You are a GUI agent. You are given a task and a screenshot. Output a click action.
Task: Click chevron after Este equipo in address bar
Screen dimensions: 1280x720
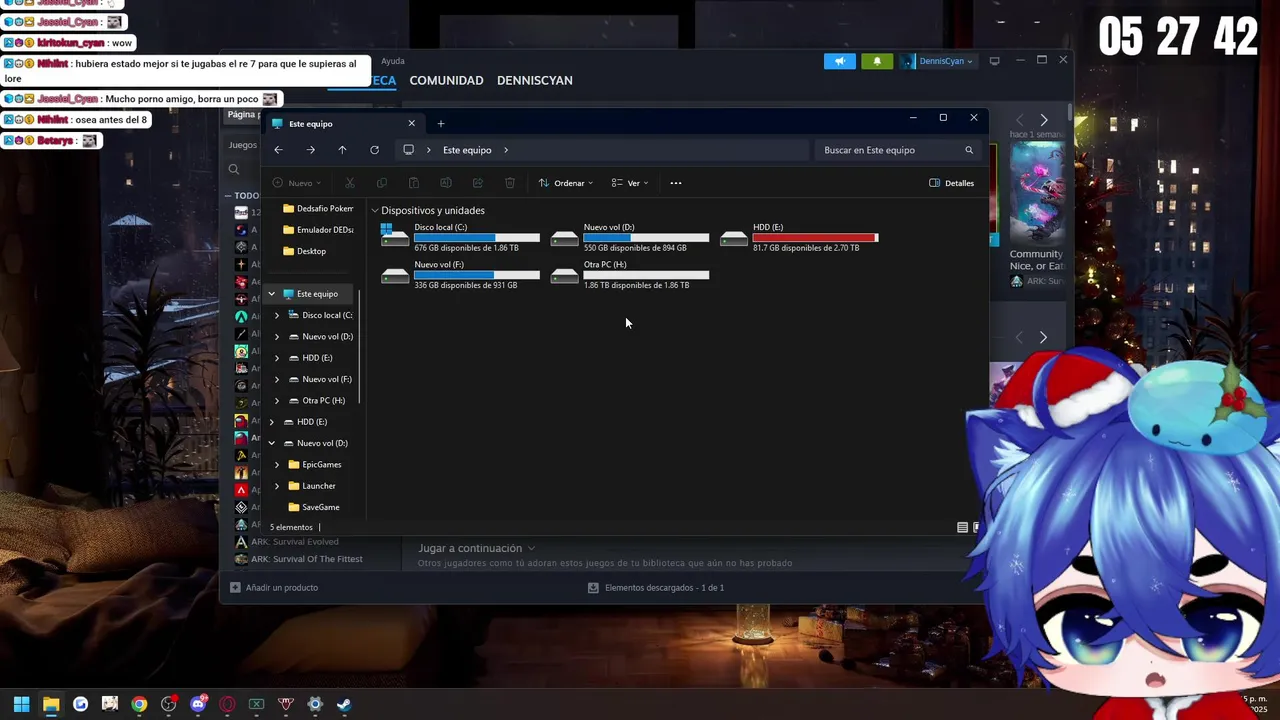click(x=506, y=150)
